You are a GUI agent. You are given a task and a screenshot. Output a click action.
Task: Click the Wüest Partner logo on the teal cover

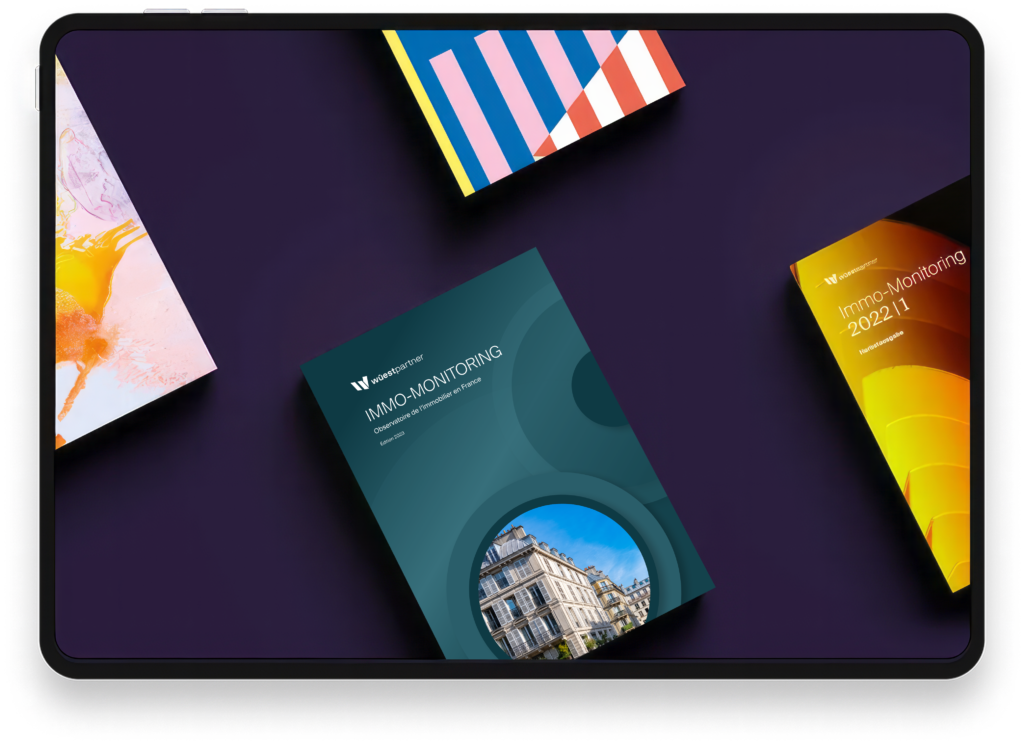(387, 372)
